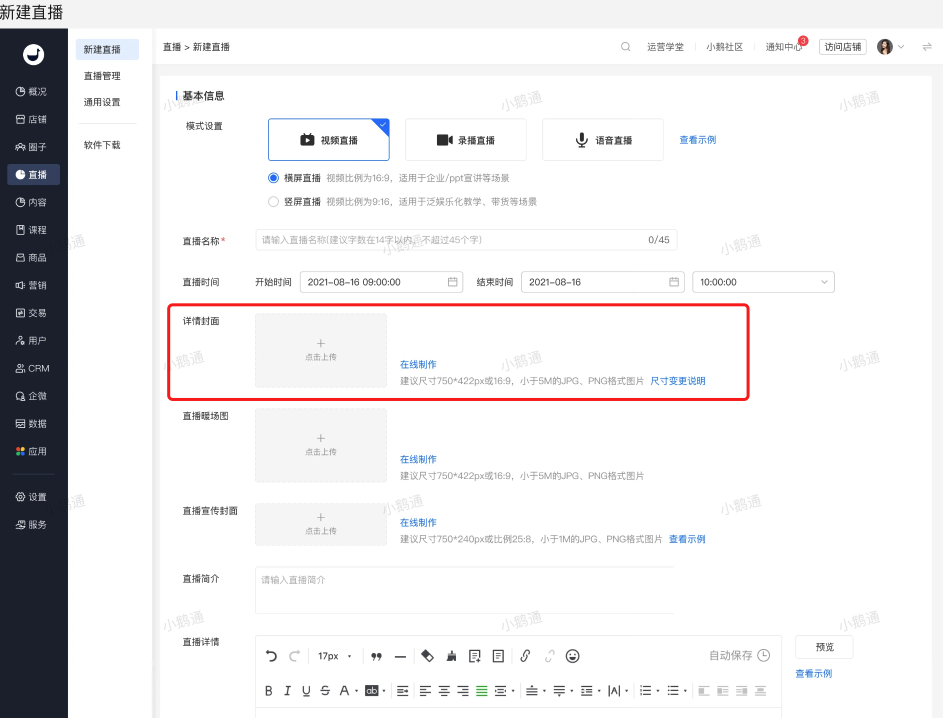
Task: Click 在线制作 link for 详情封面
Action: coord(418,364)
